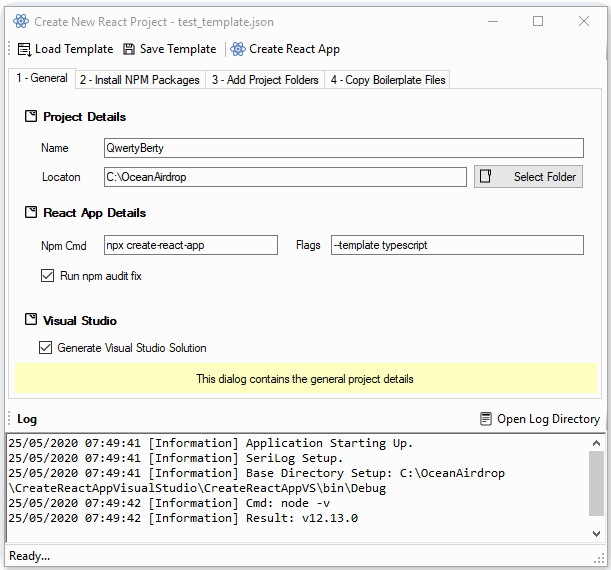Click the log scrollbar down arrow

(596, 533)
